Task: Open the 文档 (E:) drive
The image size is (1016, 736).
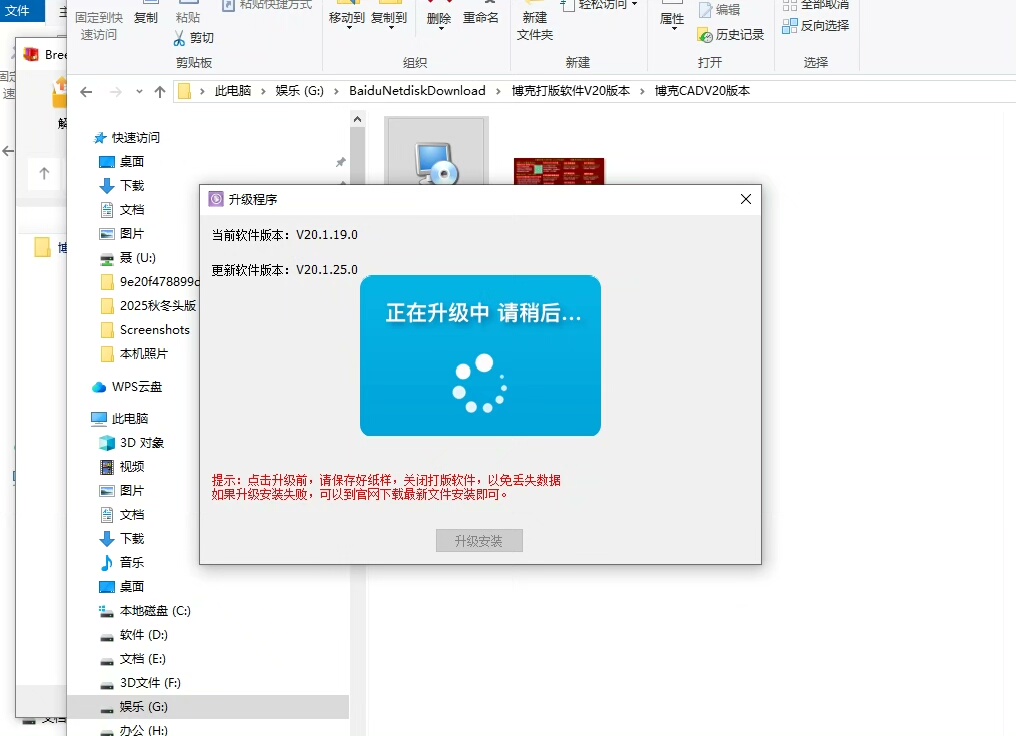Action: pyautogui.click(x=143, y=658)
